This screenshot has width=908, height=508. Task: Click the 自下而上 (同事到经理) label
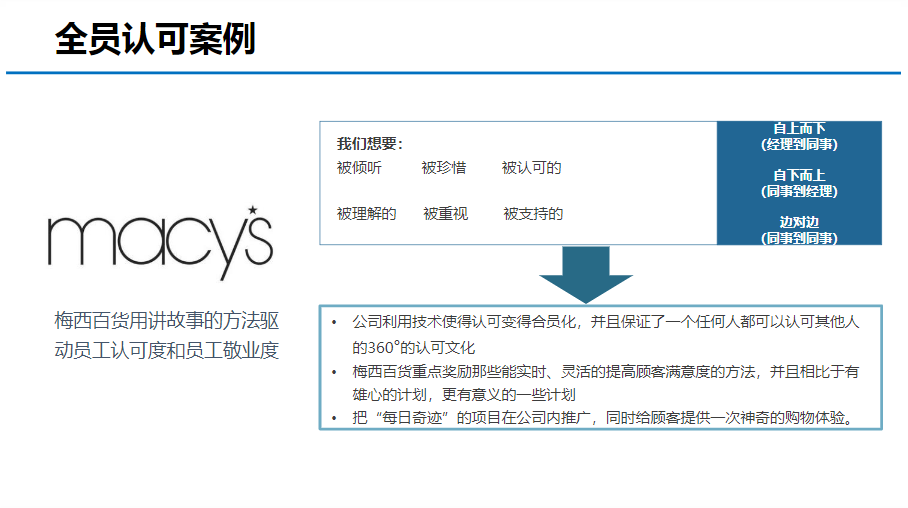coord(799,183)
